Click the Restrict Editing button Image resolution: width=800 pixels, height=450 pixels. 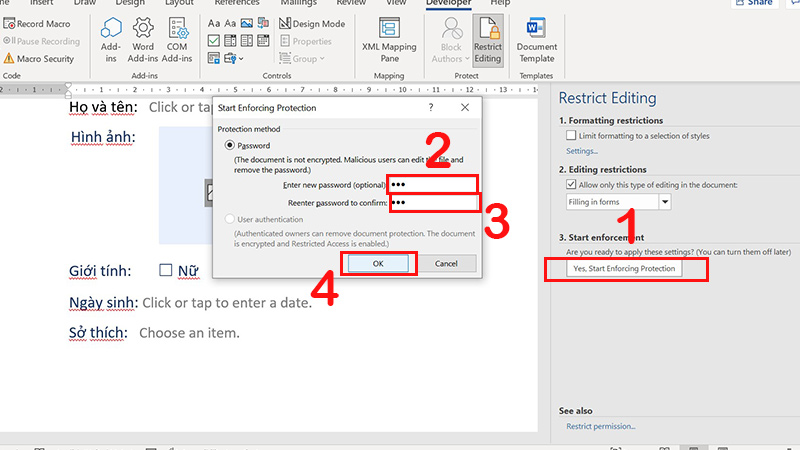coord(488,40)
